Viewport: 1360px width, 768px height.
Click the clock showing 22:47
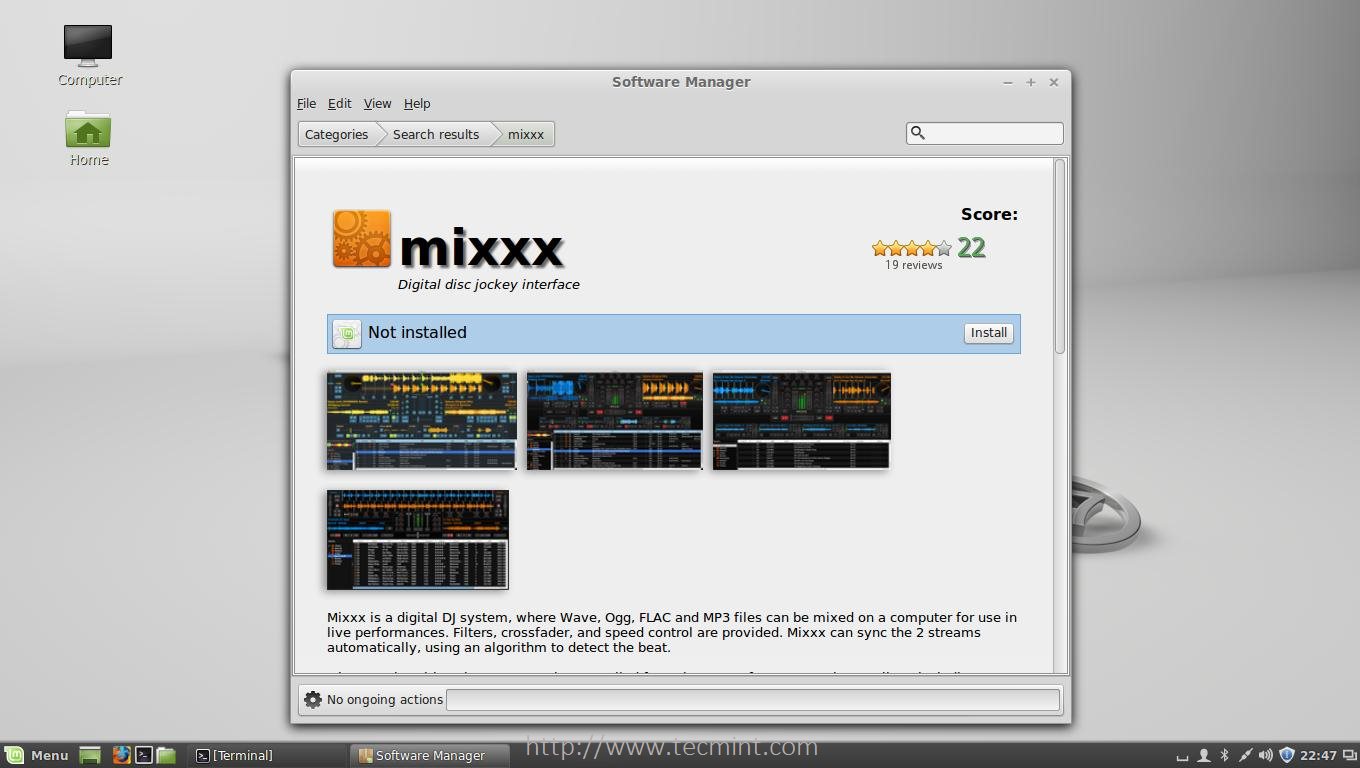[1319, 755]
